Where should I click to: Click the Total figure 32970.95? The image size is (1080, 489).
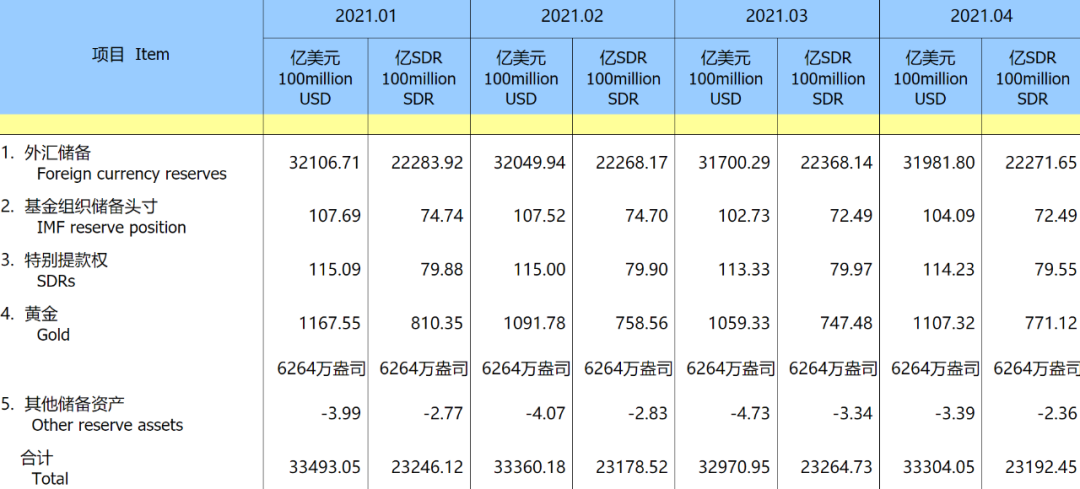(734, 468)
